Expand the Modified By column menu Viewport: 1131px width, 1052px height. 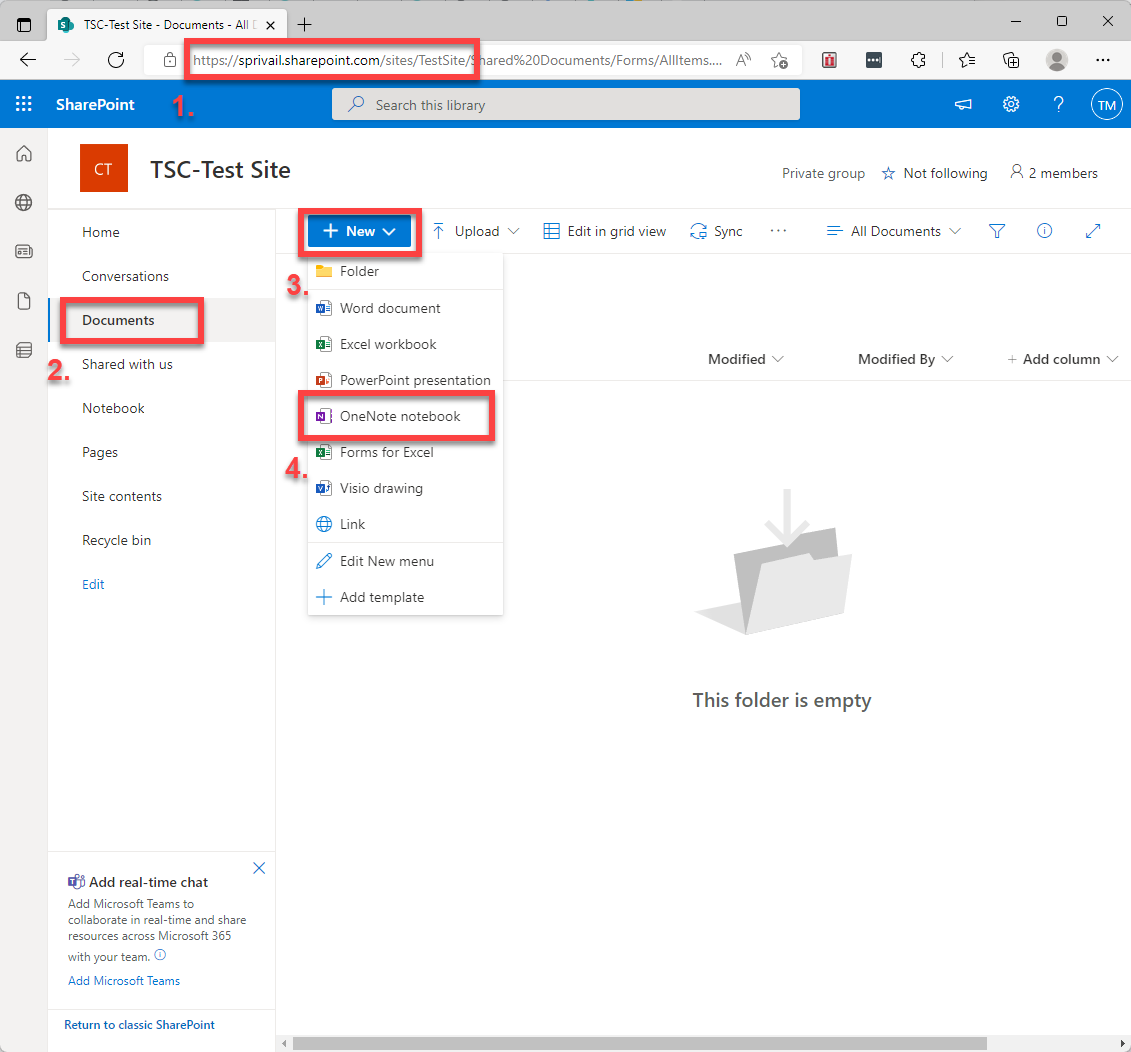tap(905, 359)
